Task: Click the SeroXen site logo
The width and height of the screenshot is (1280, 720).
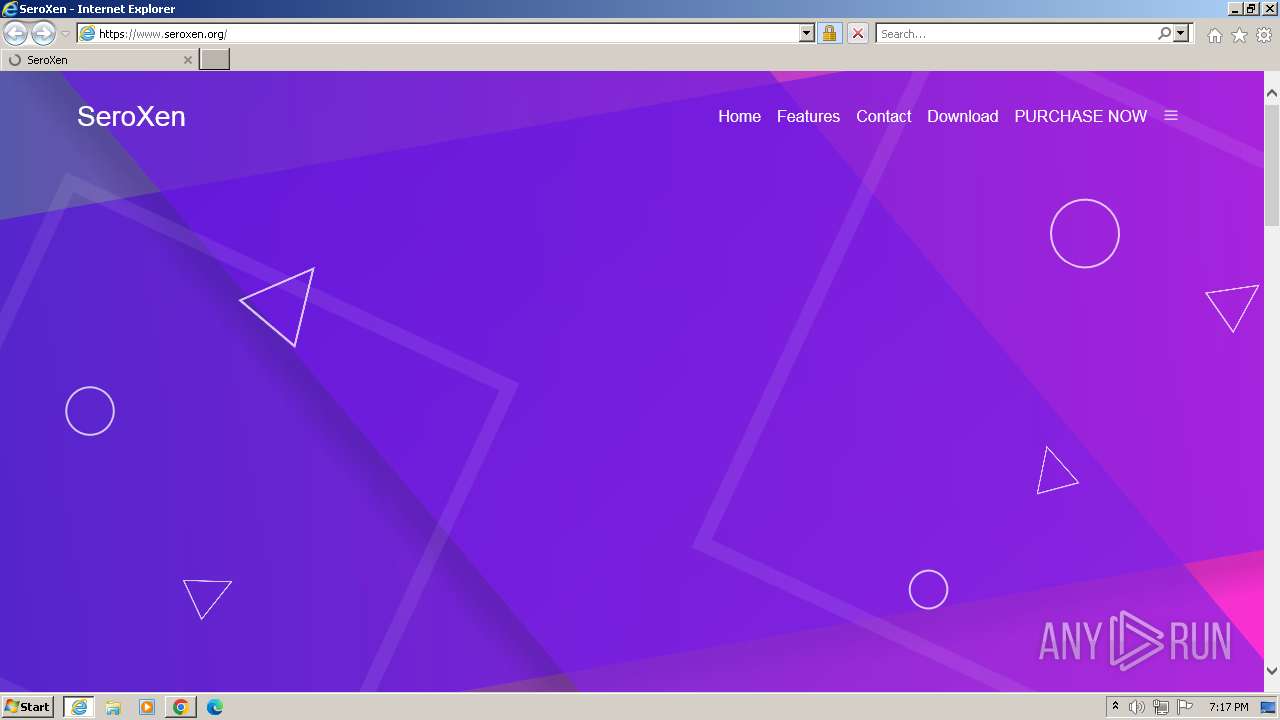Action: pos(131,116)
